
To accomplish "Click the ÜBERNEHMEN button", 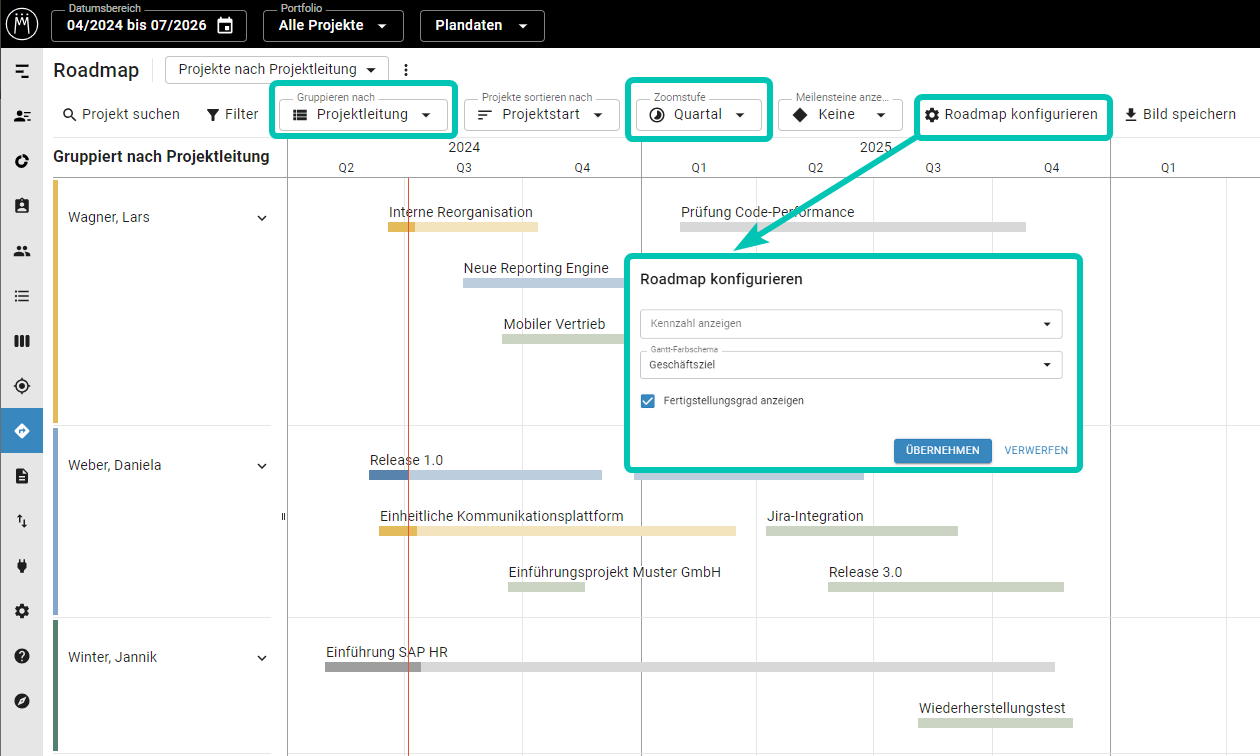I will point(942,450).
